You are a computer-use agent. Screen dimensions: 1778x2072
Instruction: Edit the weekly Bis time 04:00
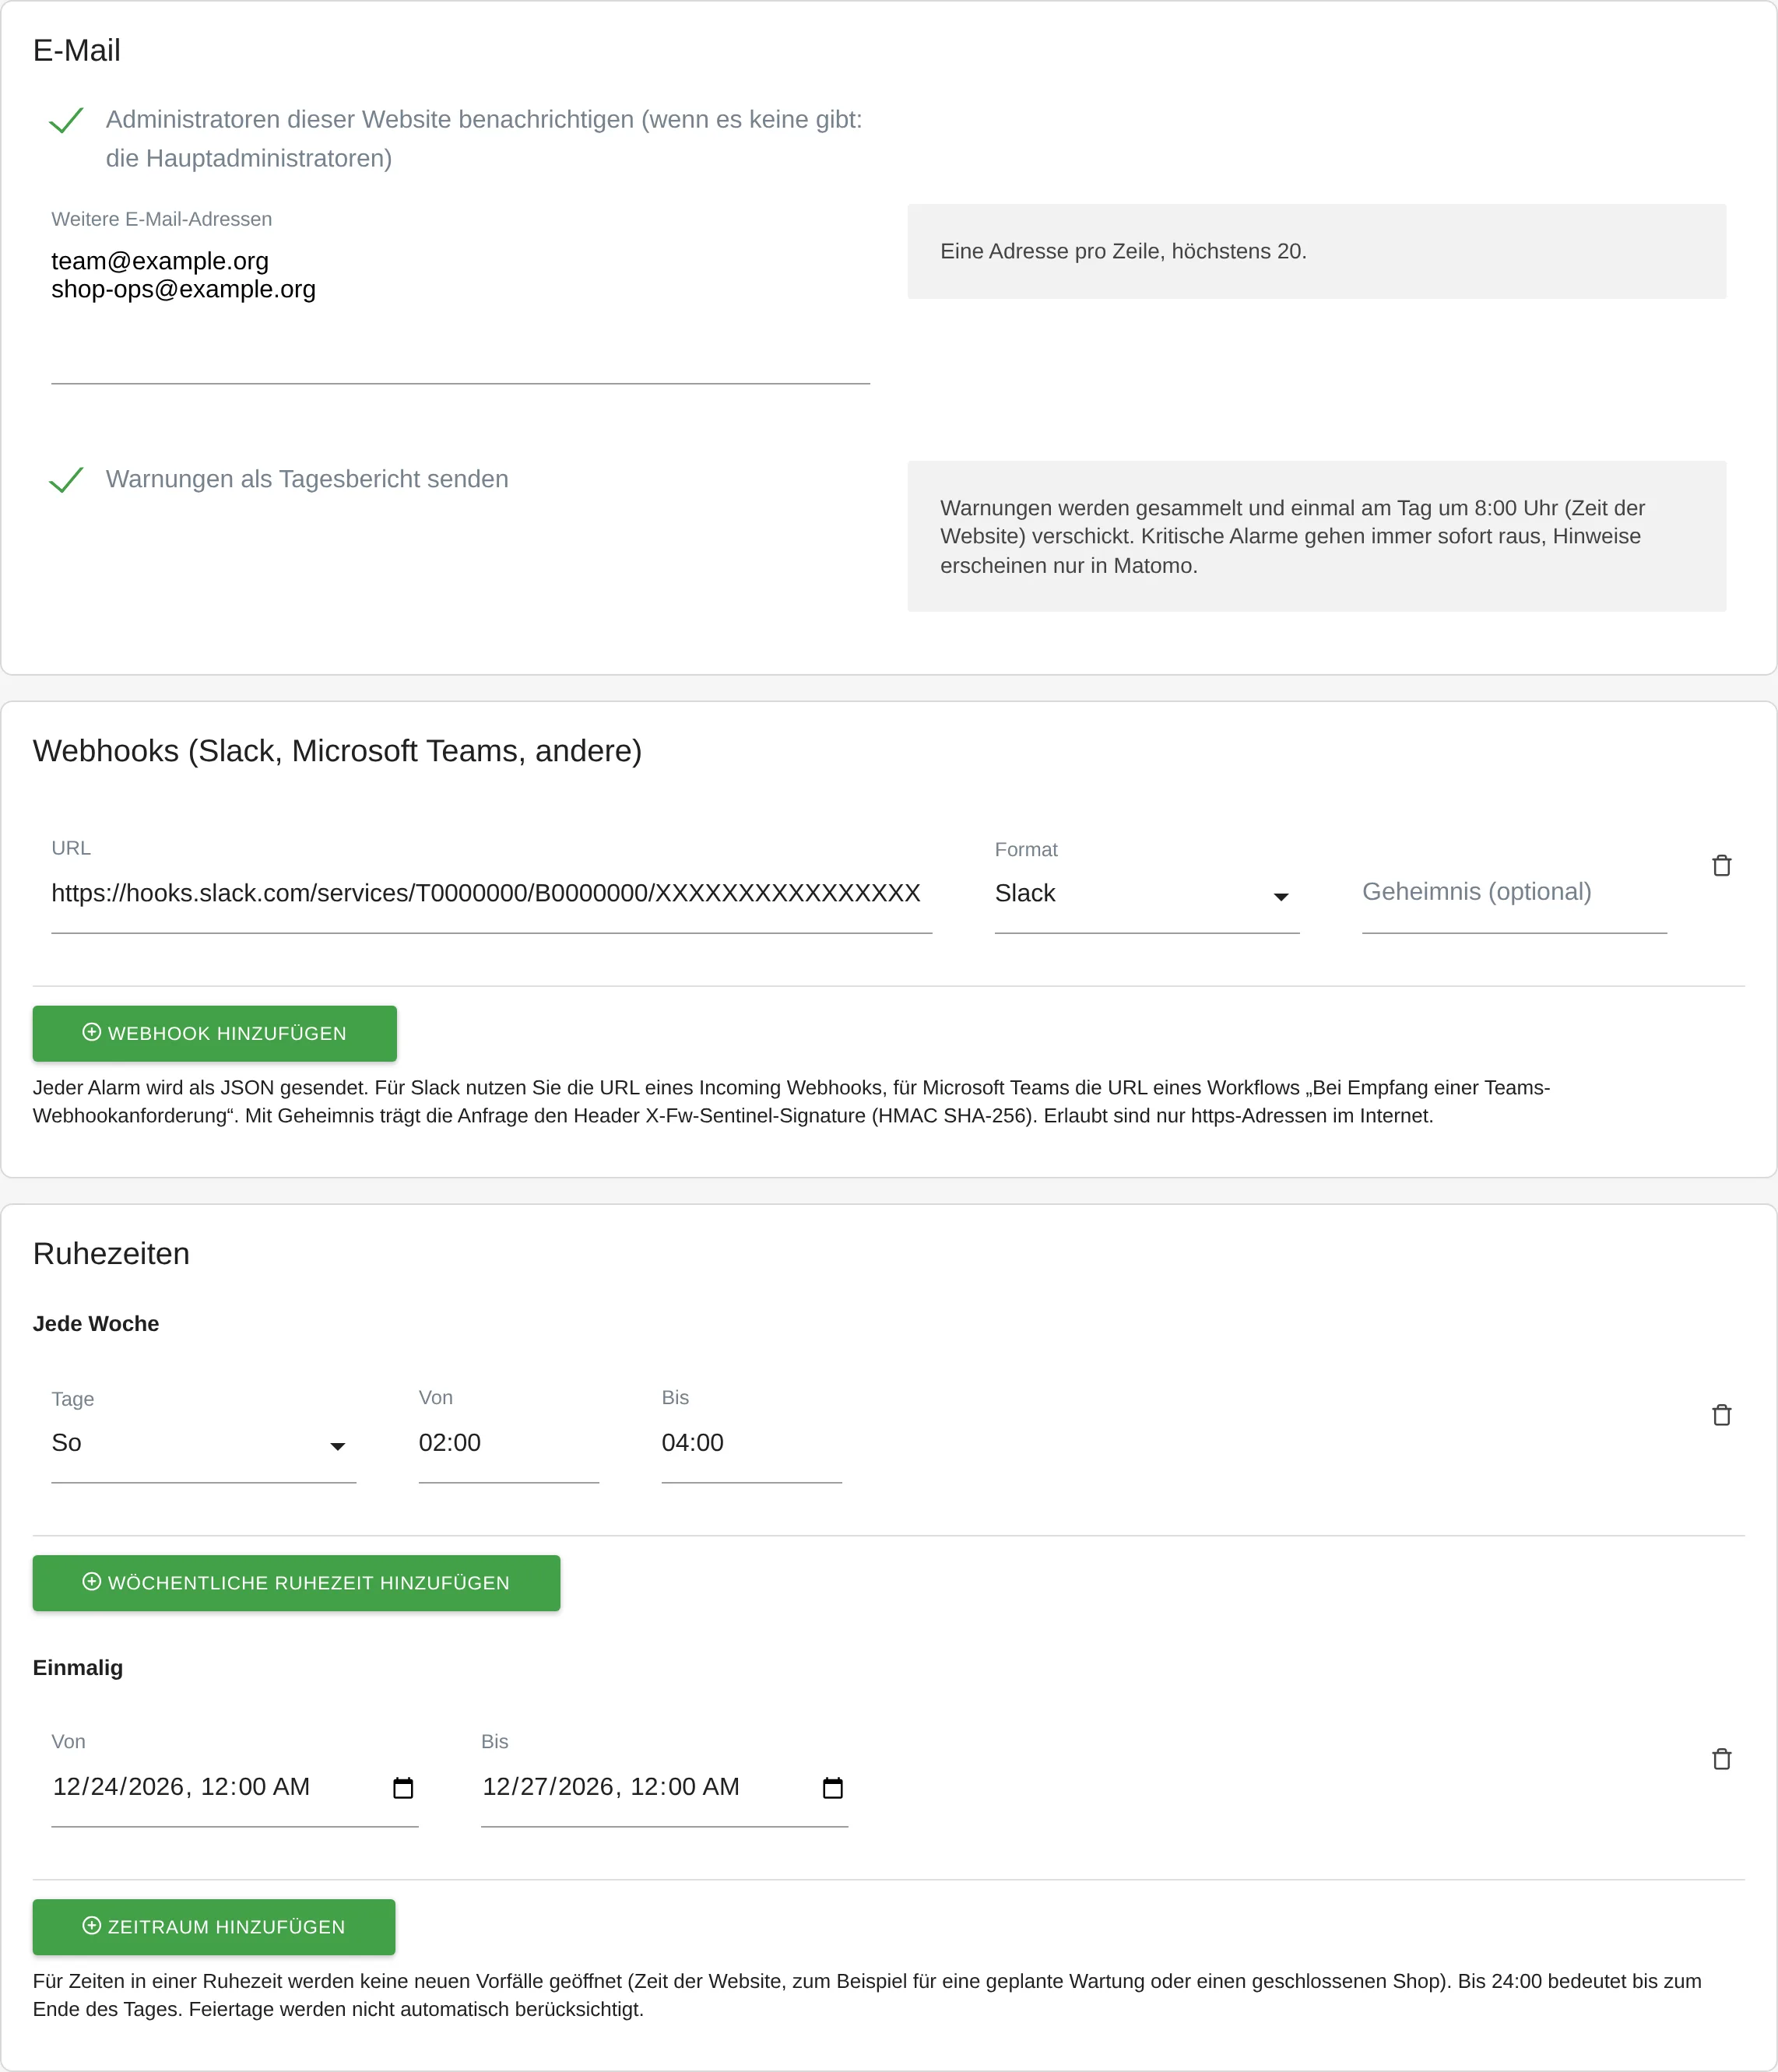[751, 1443]
